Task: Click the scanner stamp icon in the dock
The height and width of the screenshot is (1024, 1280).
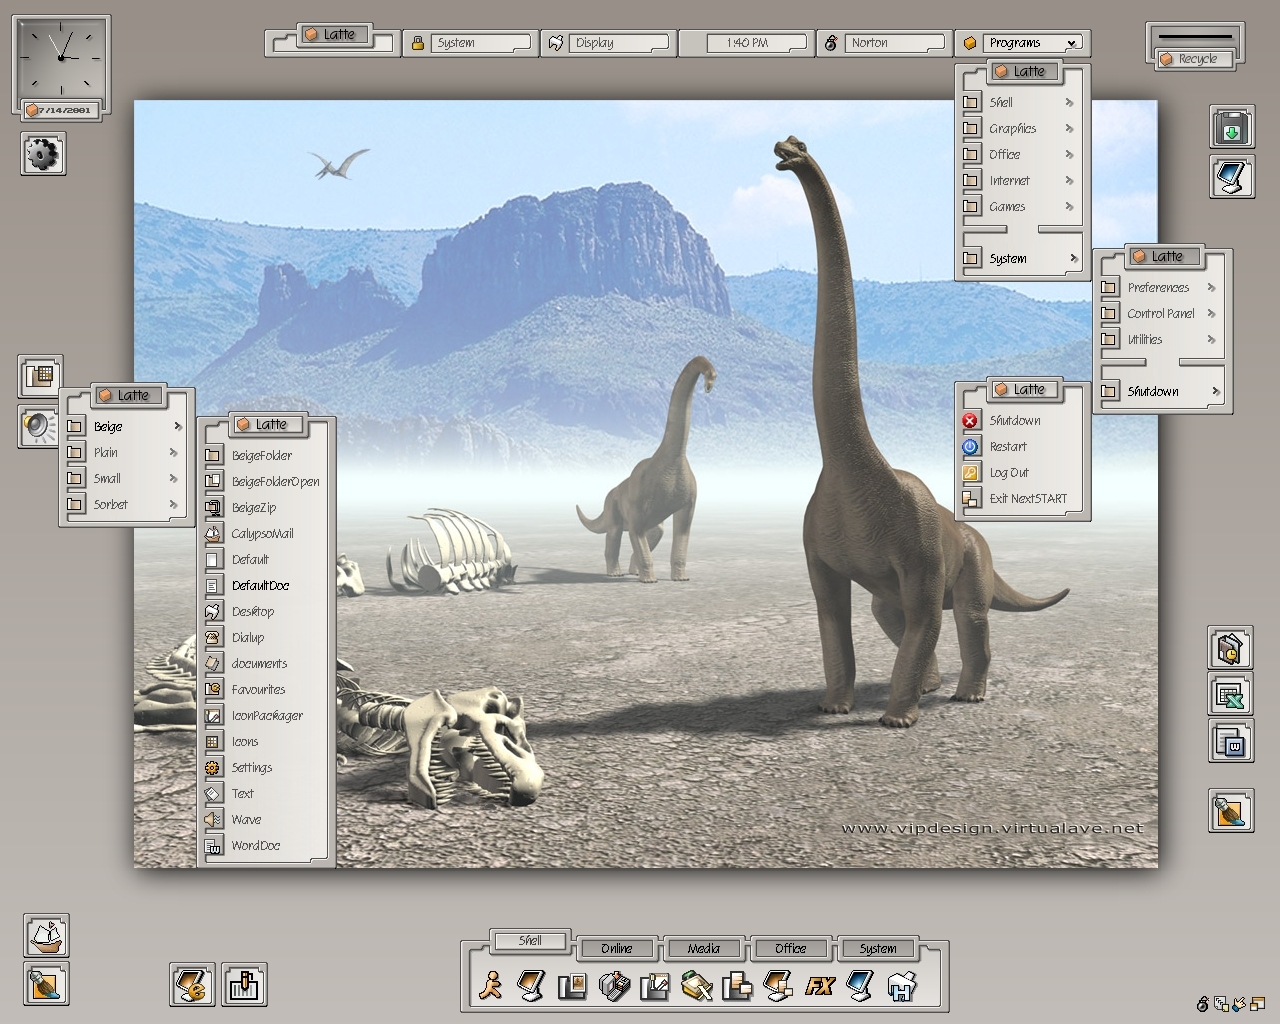Action: [696, 986]
